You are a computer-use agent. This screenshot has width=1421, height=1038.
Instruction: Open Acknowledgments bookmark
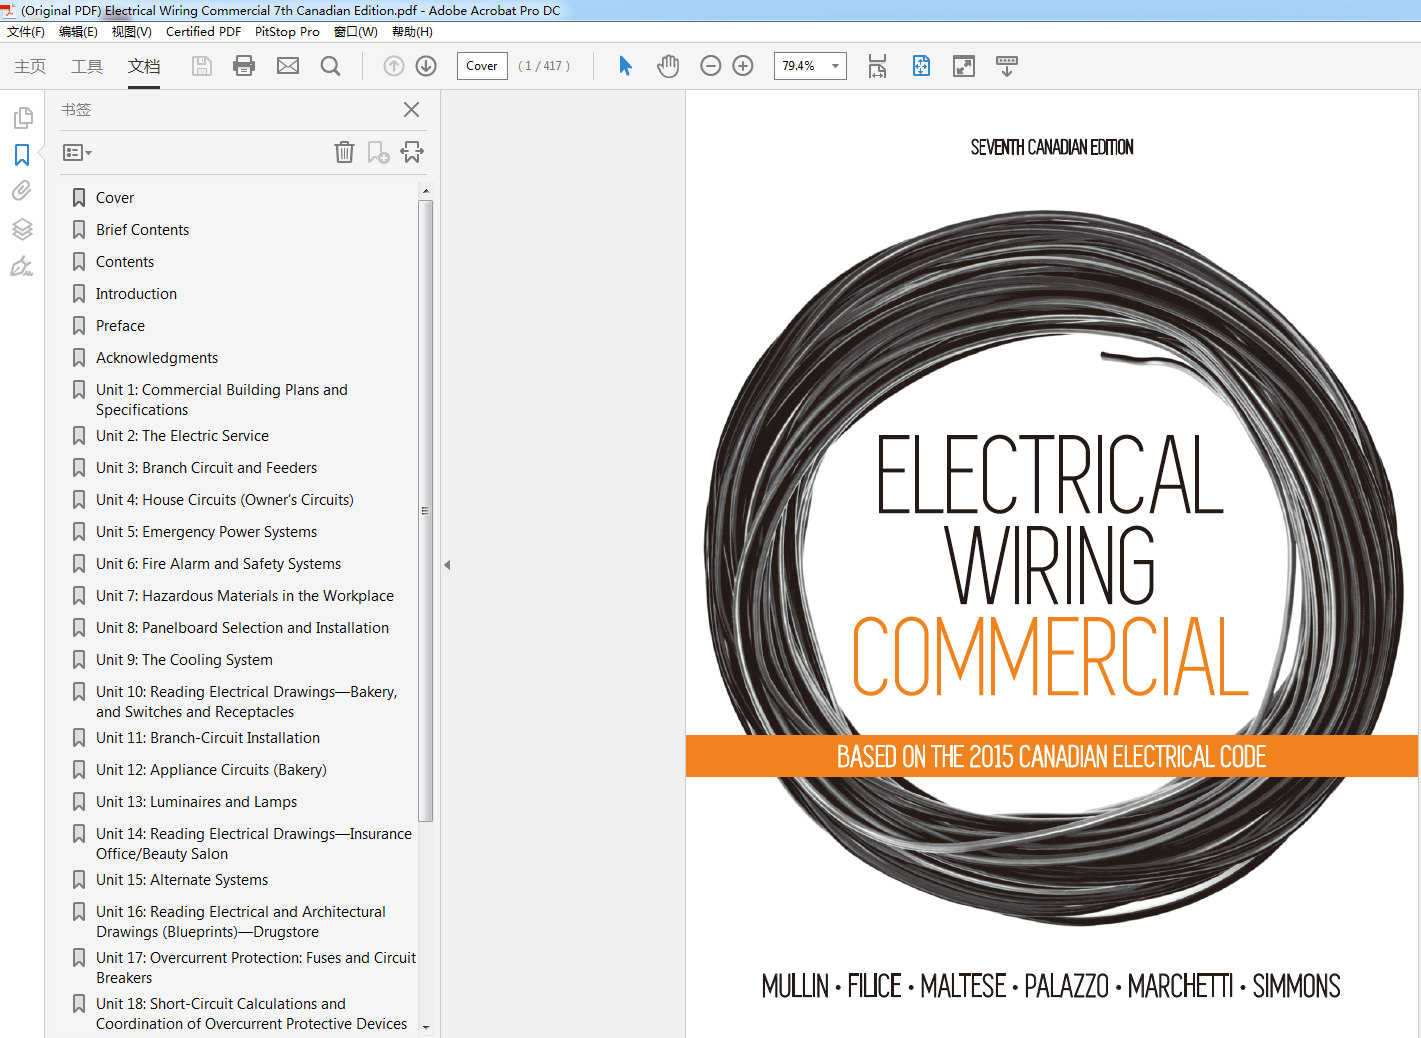[157, 358]
